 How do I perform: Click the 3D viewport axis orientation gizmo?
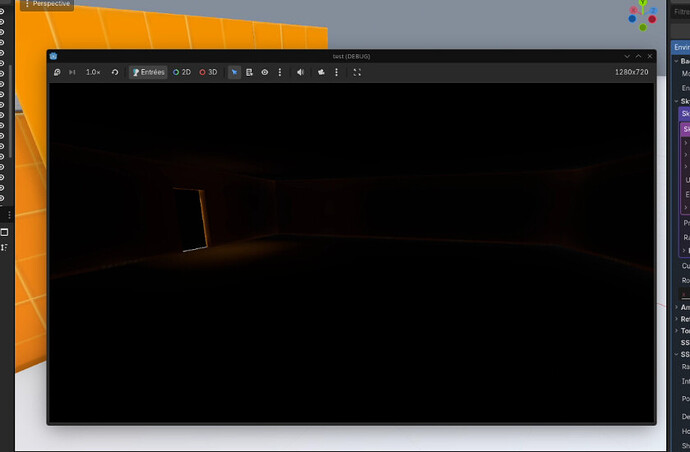[x=640, y=13]
